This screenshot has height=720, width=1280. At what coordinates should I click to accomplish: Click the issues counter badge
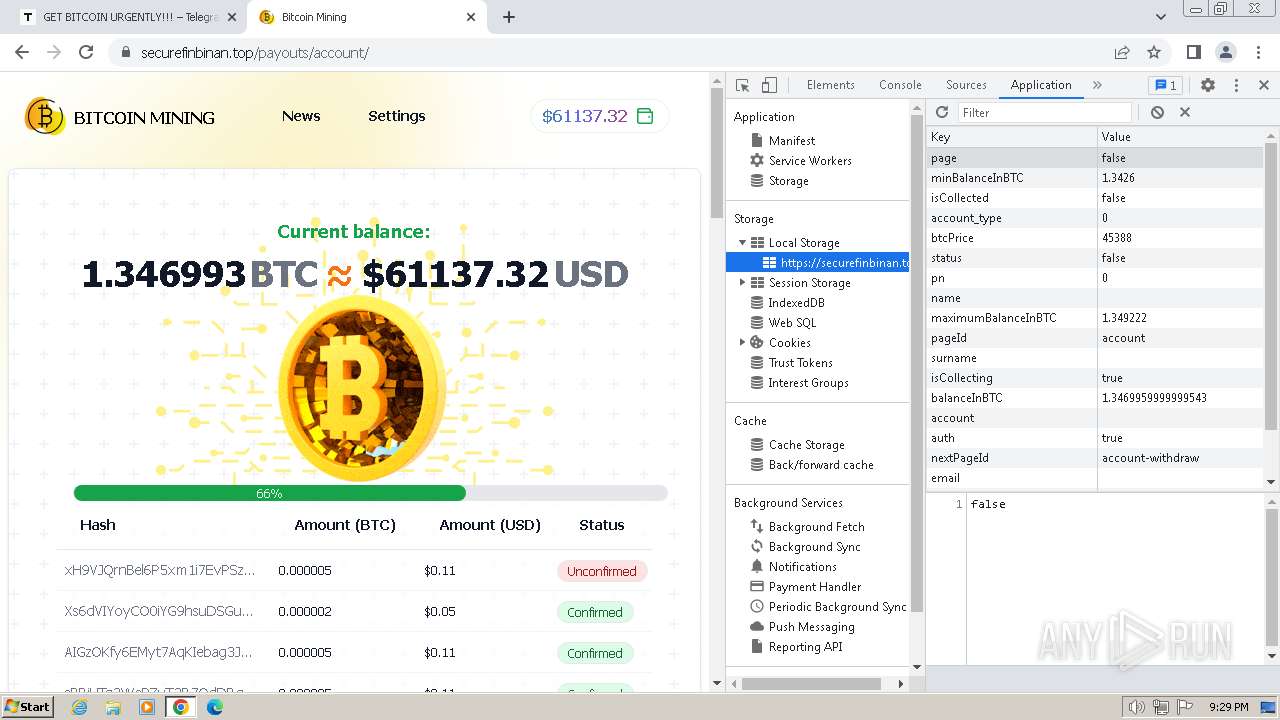point(1165,85)
